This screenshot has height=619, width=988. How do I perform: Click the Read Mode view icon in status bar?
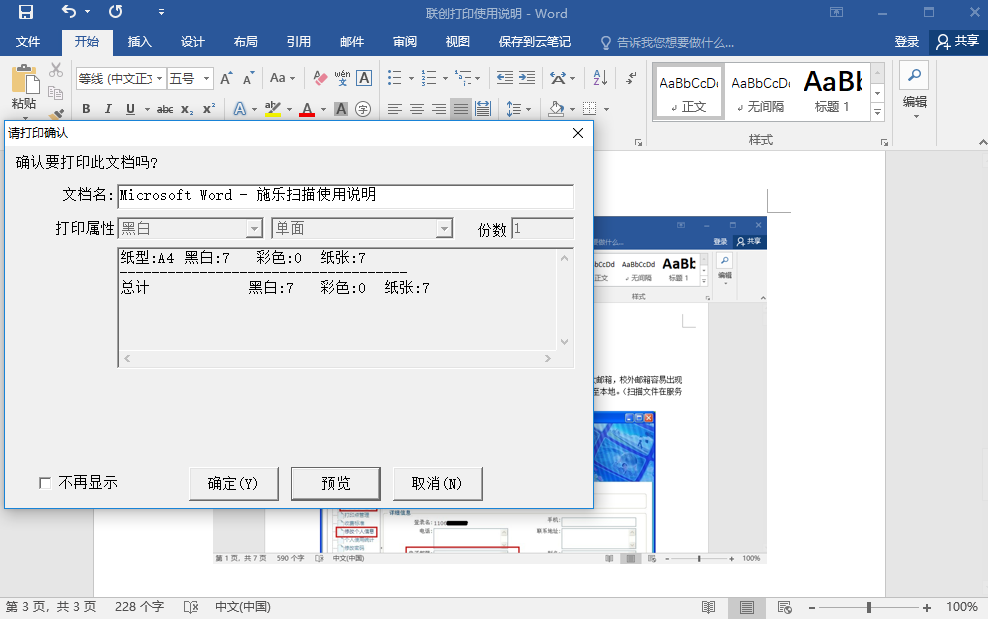pos(708,607)
